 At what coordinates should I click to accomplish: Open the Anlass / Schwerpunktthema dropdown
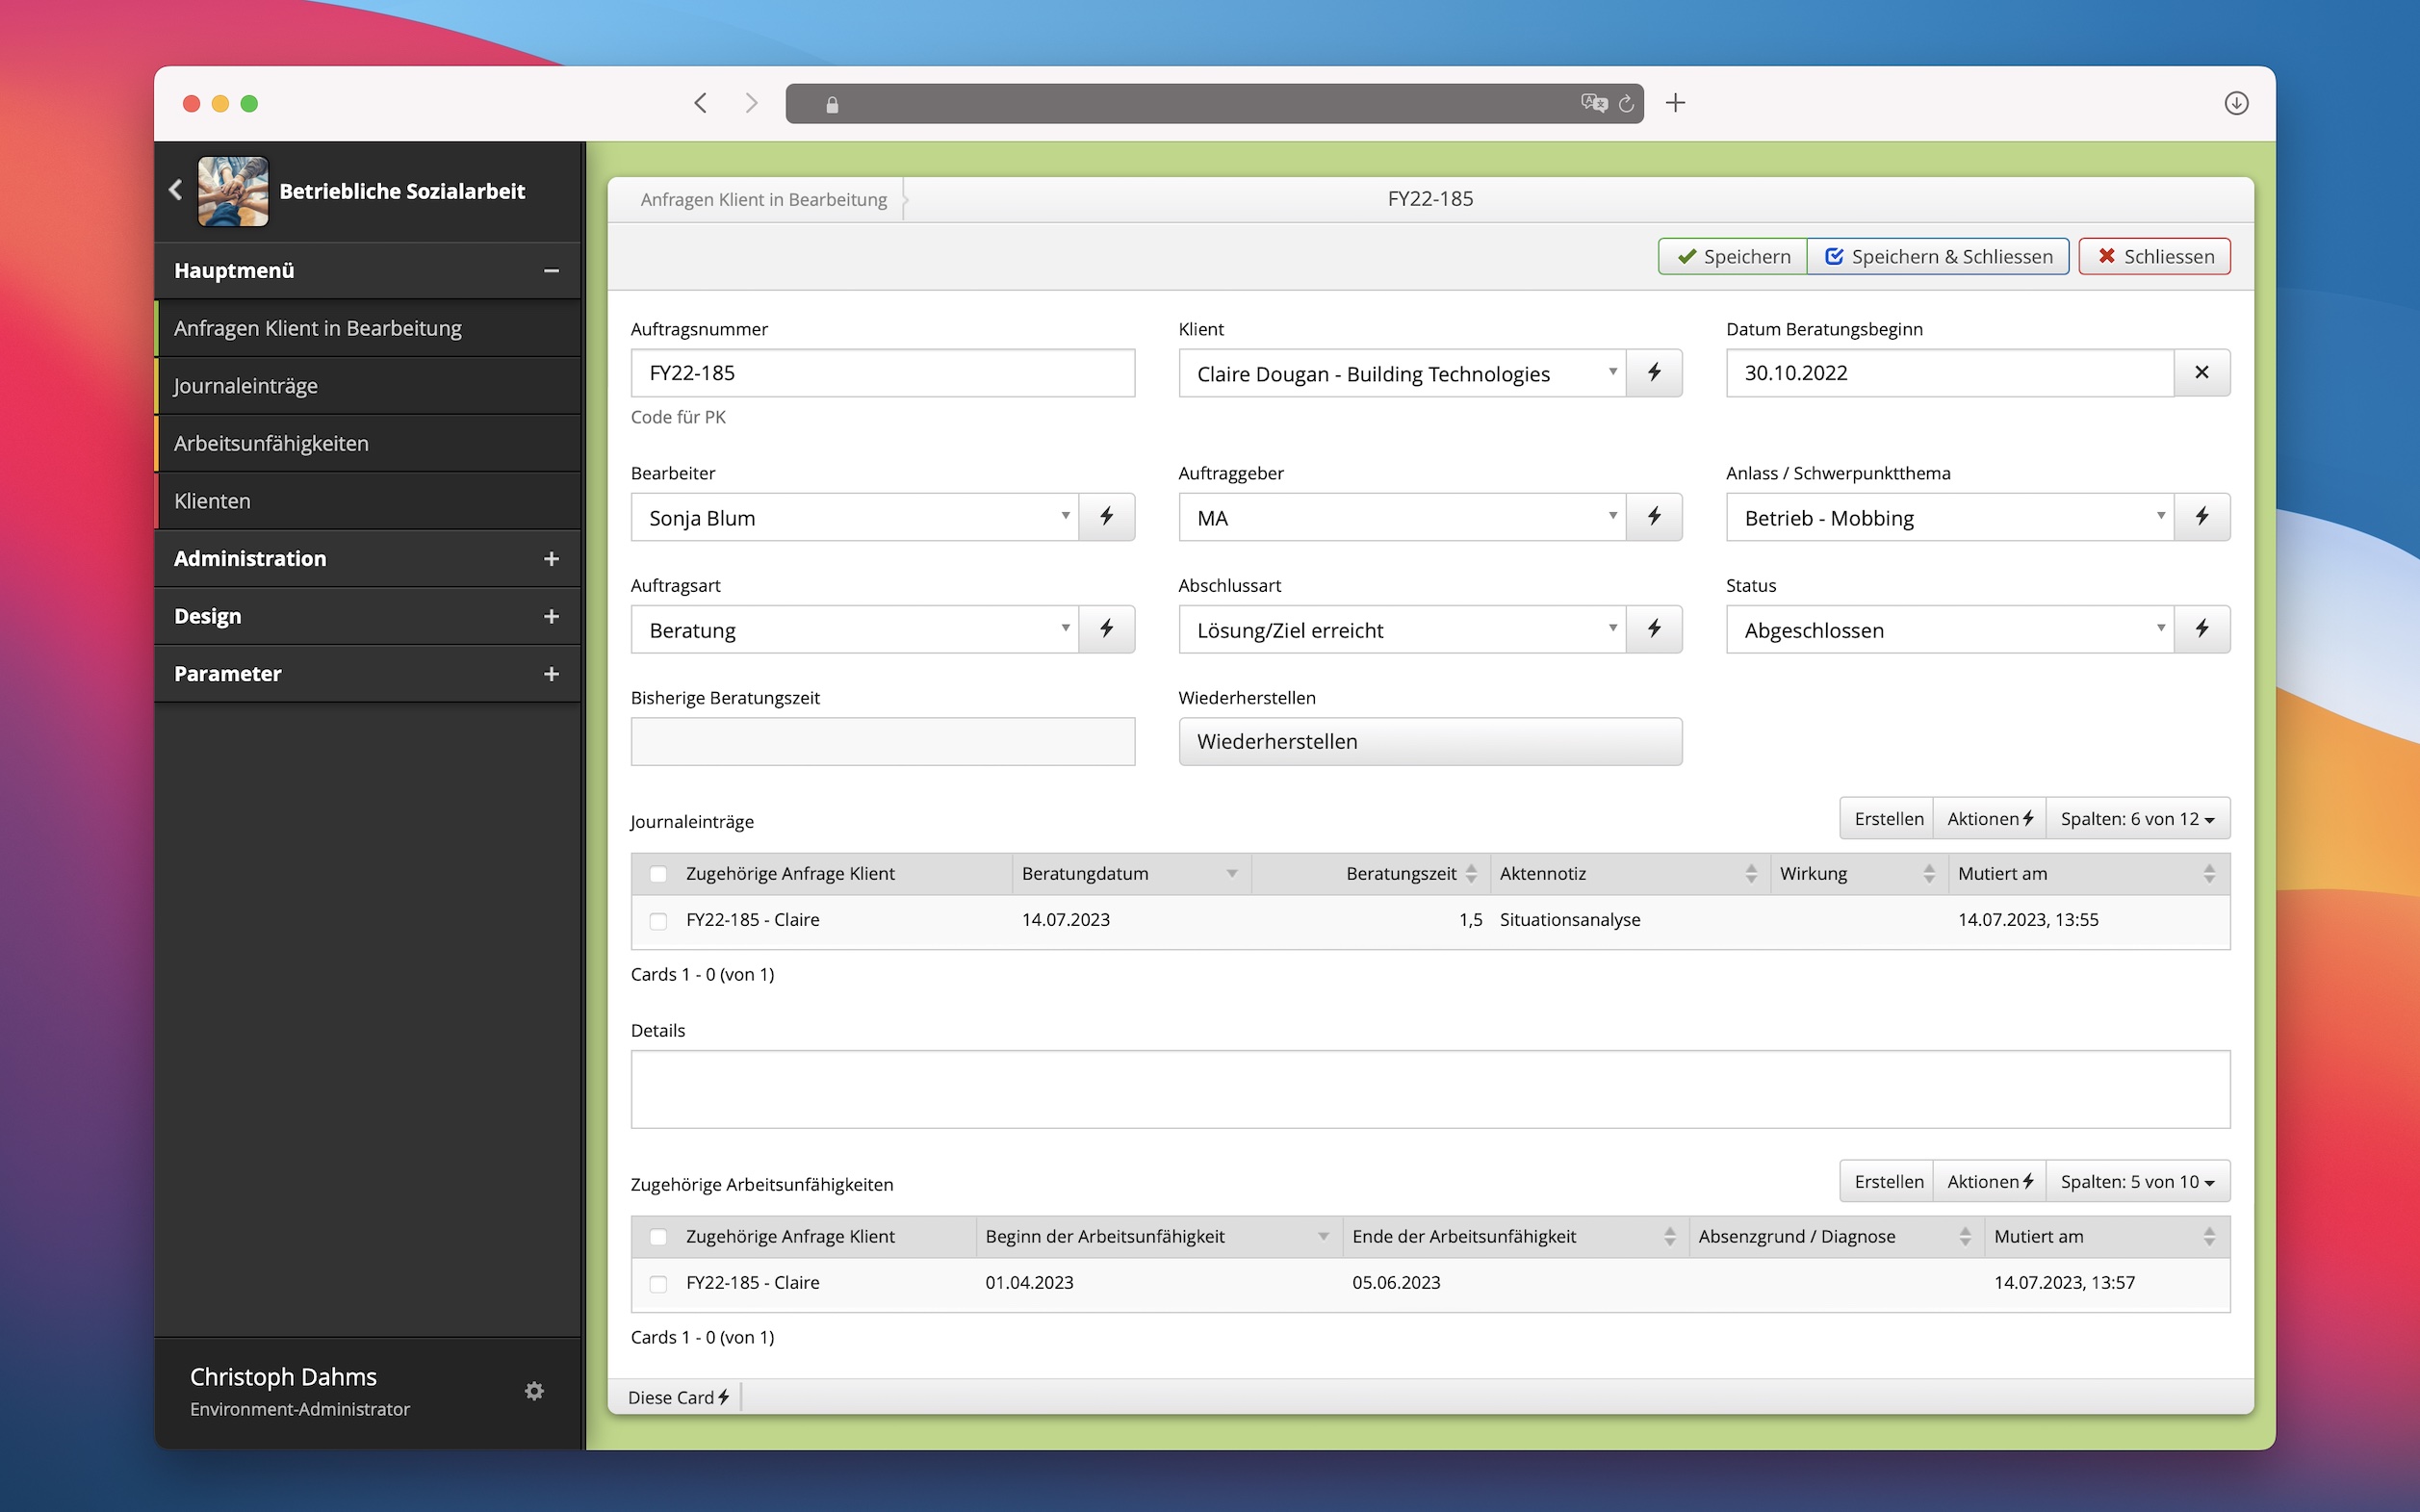pos(1950,517)
